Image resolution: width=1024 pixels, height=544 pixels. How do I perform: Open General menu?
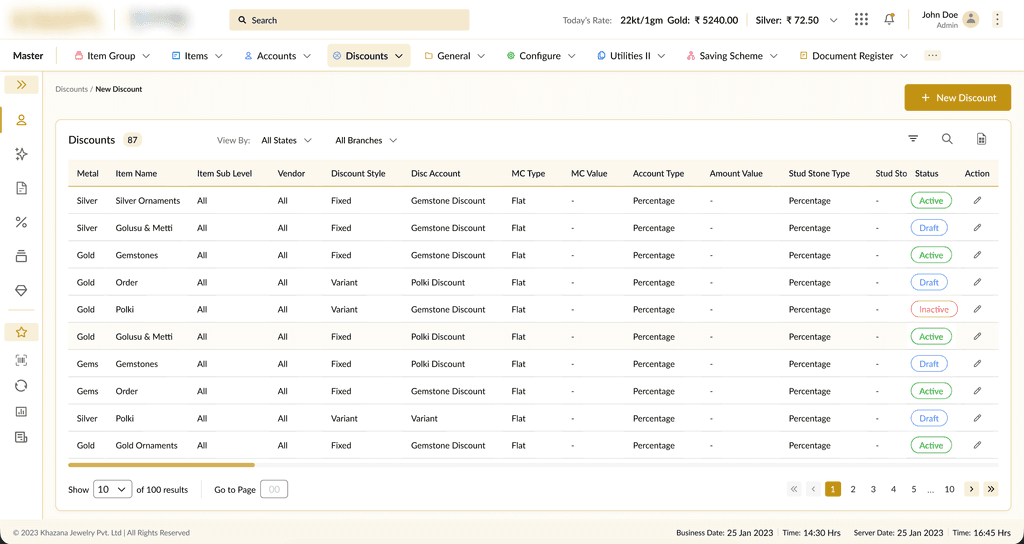pos(455,56)
